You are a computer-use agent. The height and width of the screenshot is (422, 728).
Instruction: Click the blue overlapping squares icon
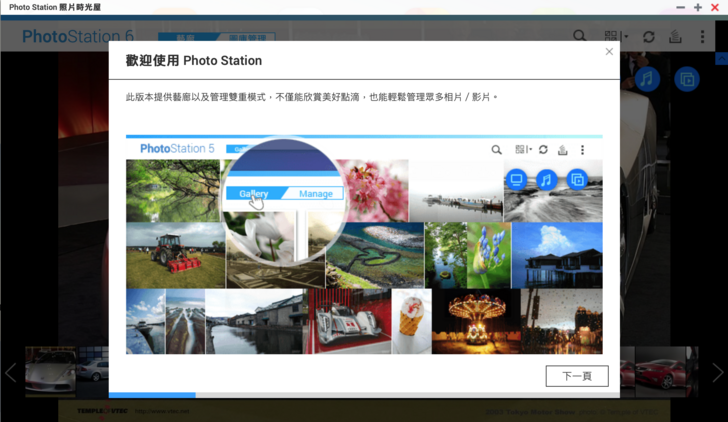[x=686, y=78]
